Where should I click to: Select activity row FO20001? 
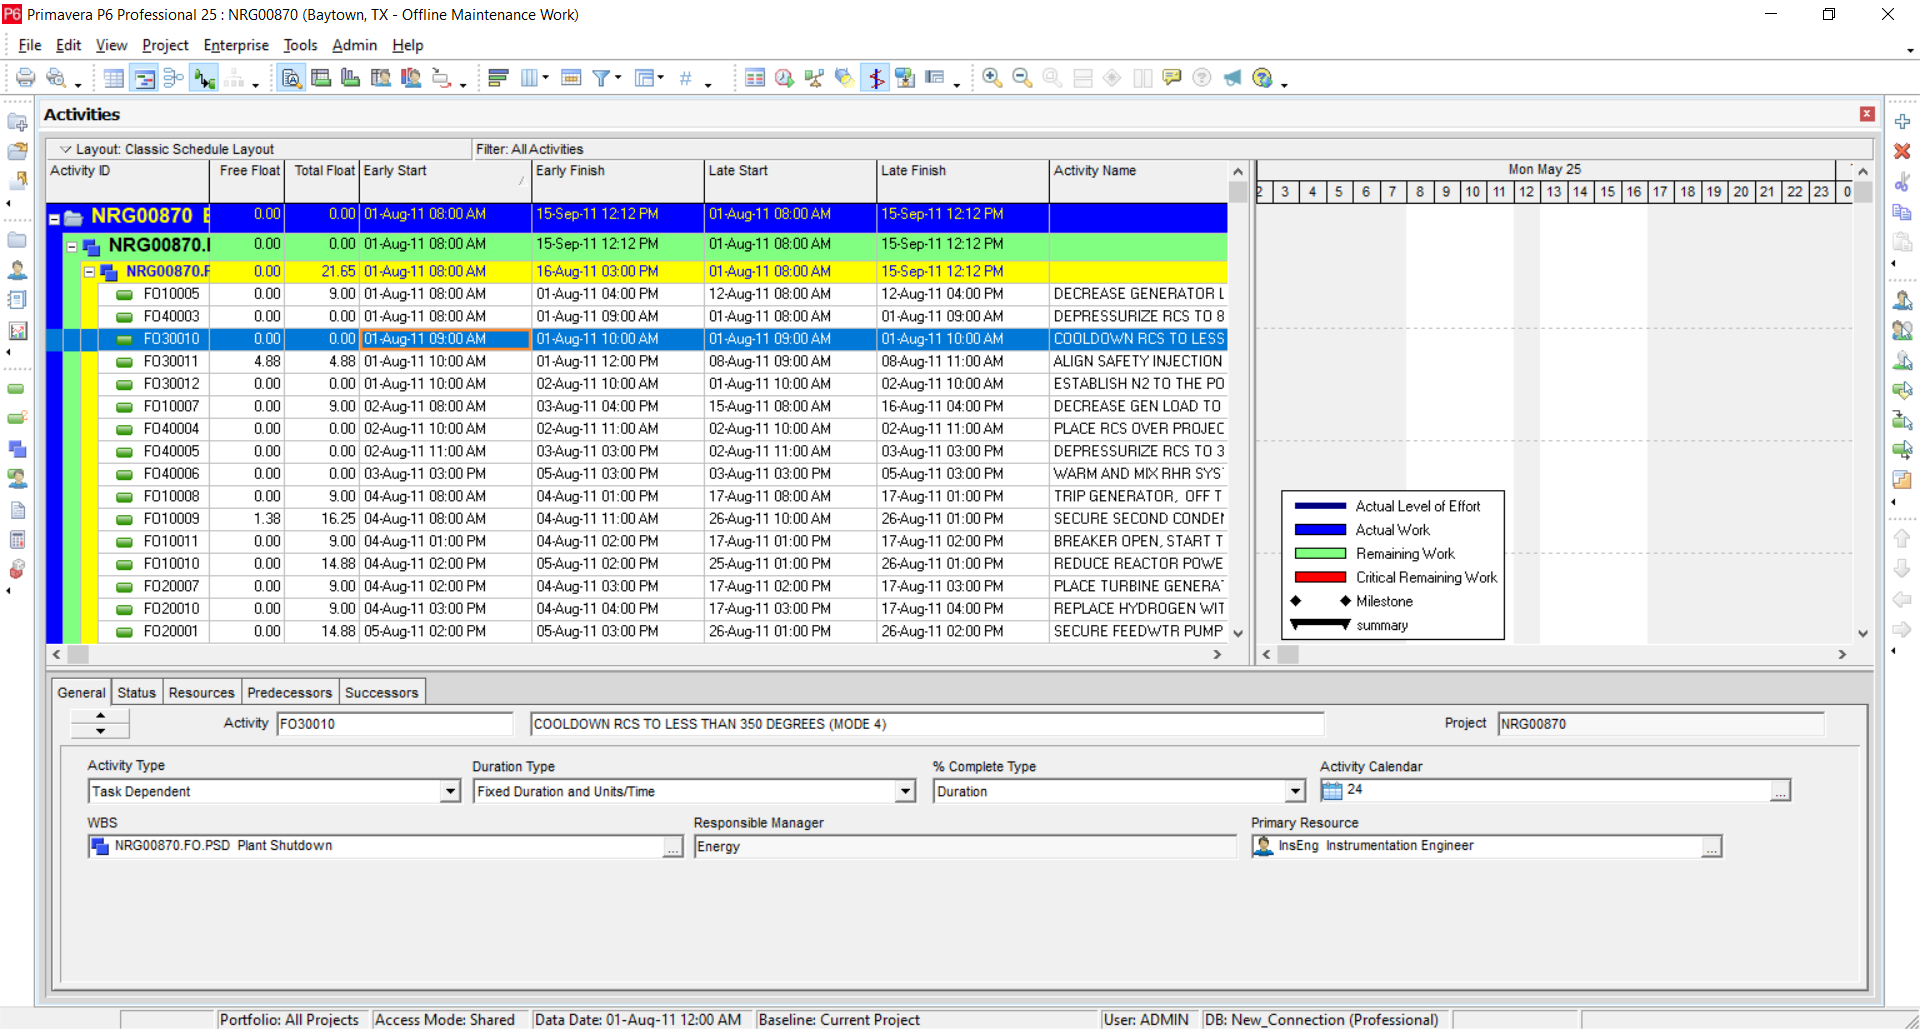click(636, 632)
